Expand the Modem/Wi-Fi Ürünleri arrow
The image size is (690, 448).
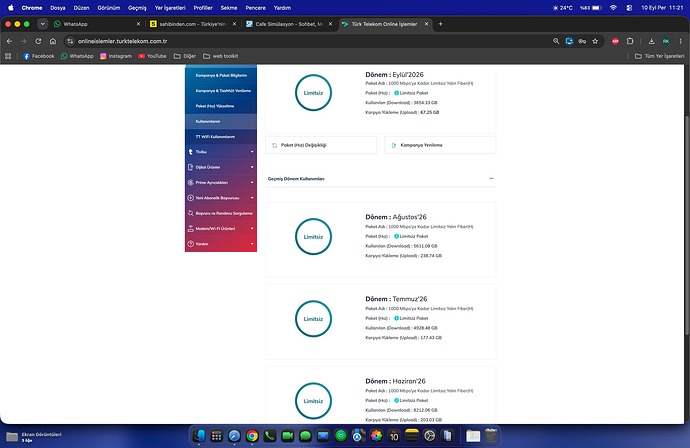tap(252, 228)
